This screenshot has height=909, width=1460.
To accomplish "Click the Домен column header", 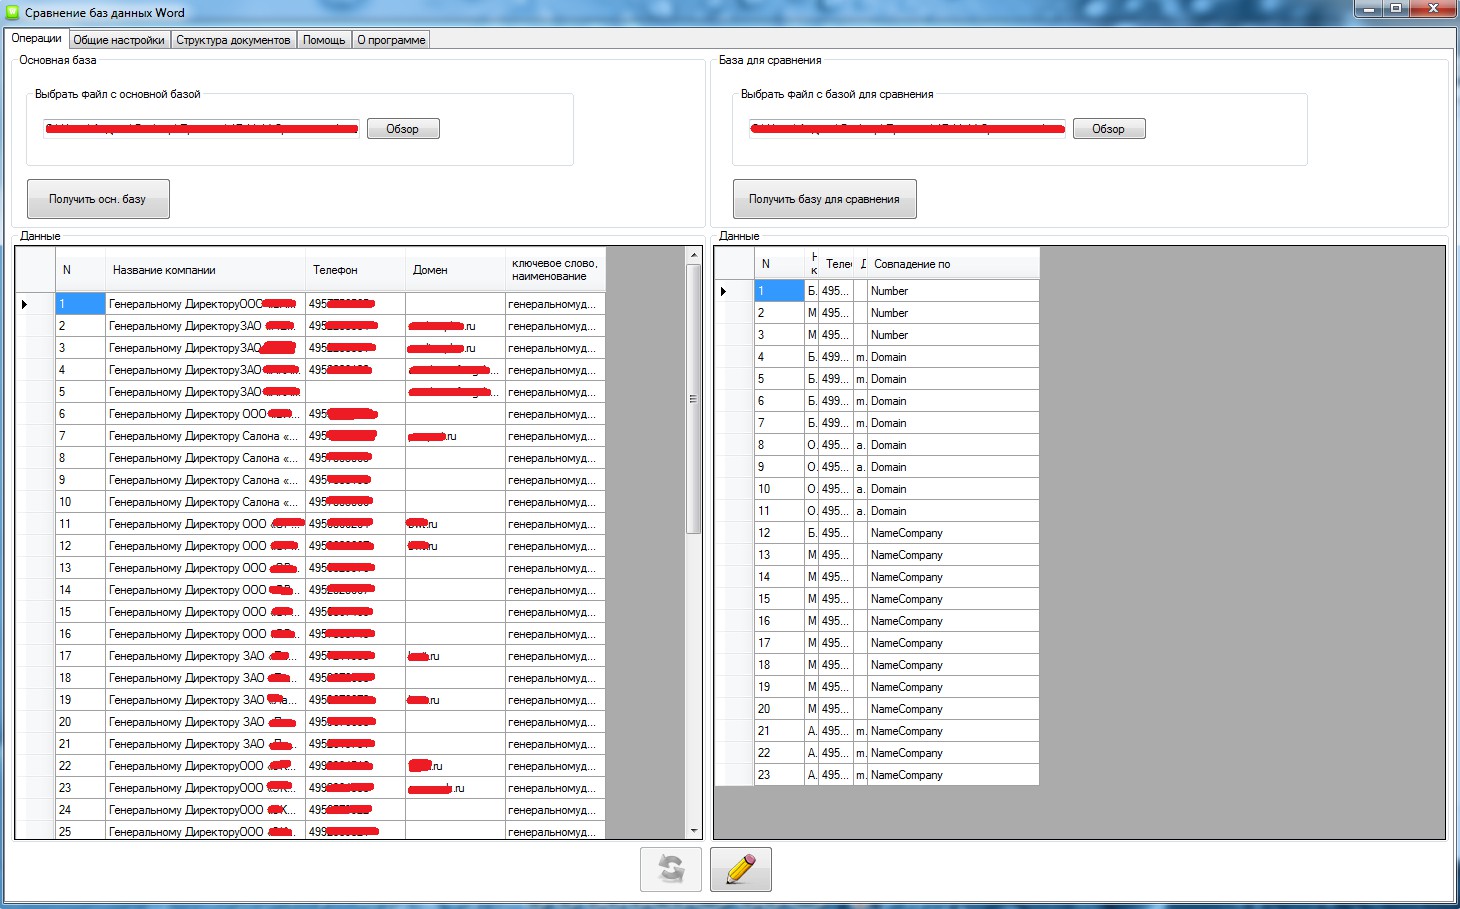I will [x=455, y=270].
